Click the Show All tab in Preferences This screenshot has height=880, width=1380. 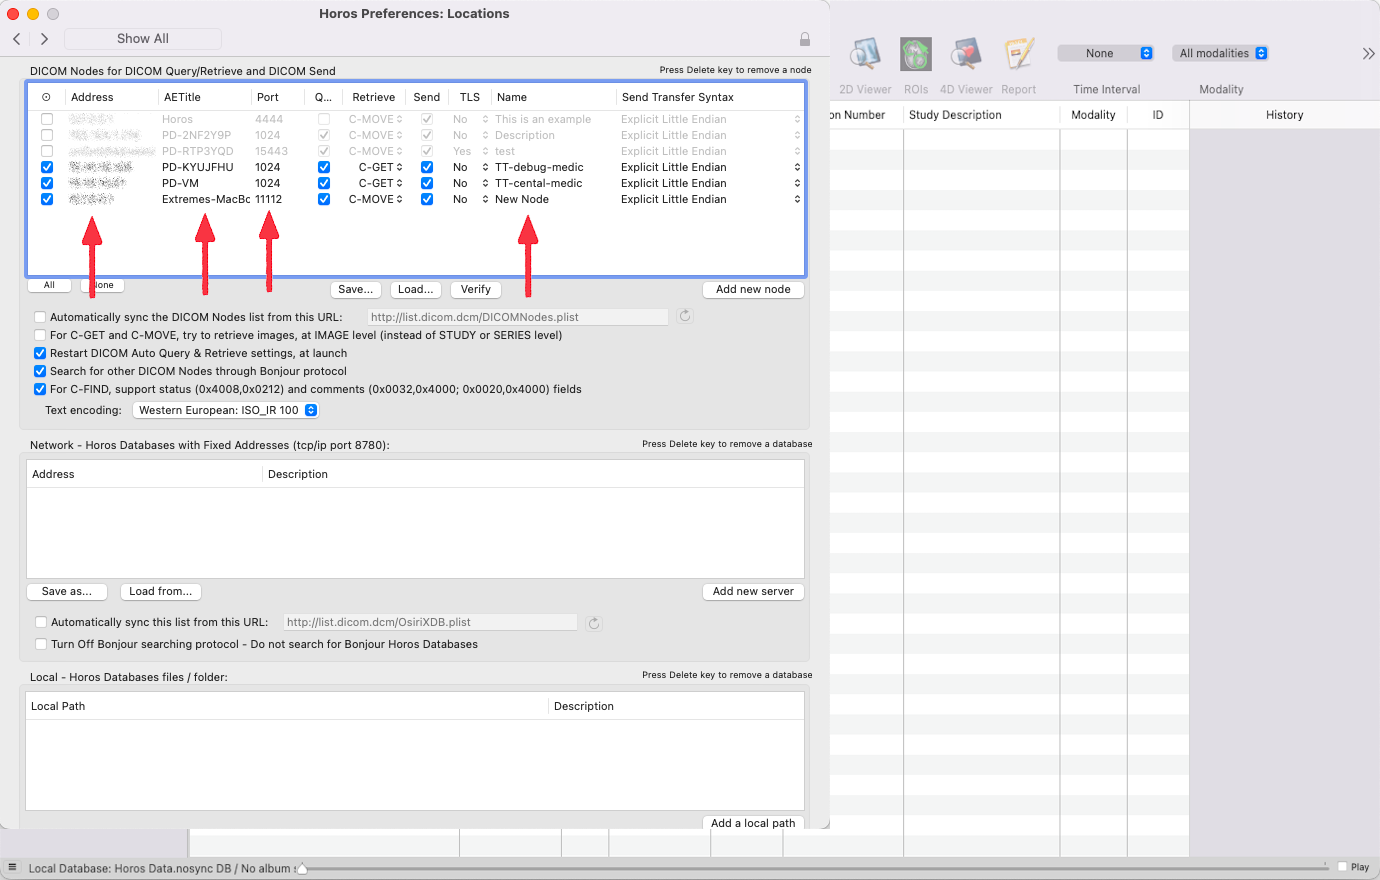point(142,38)
